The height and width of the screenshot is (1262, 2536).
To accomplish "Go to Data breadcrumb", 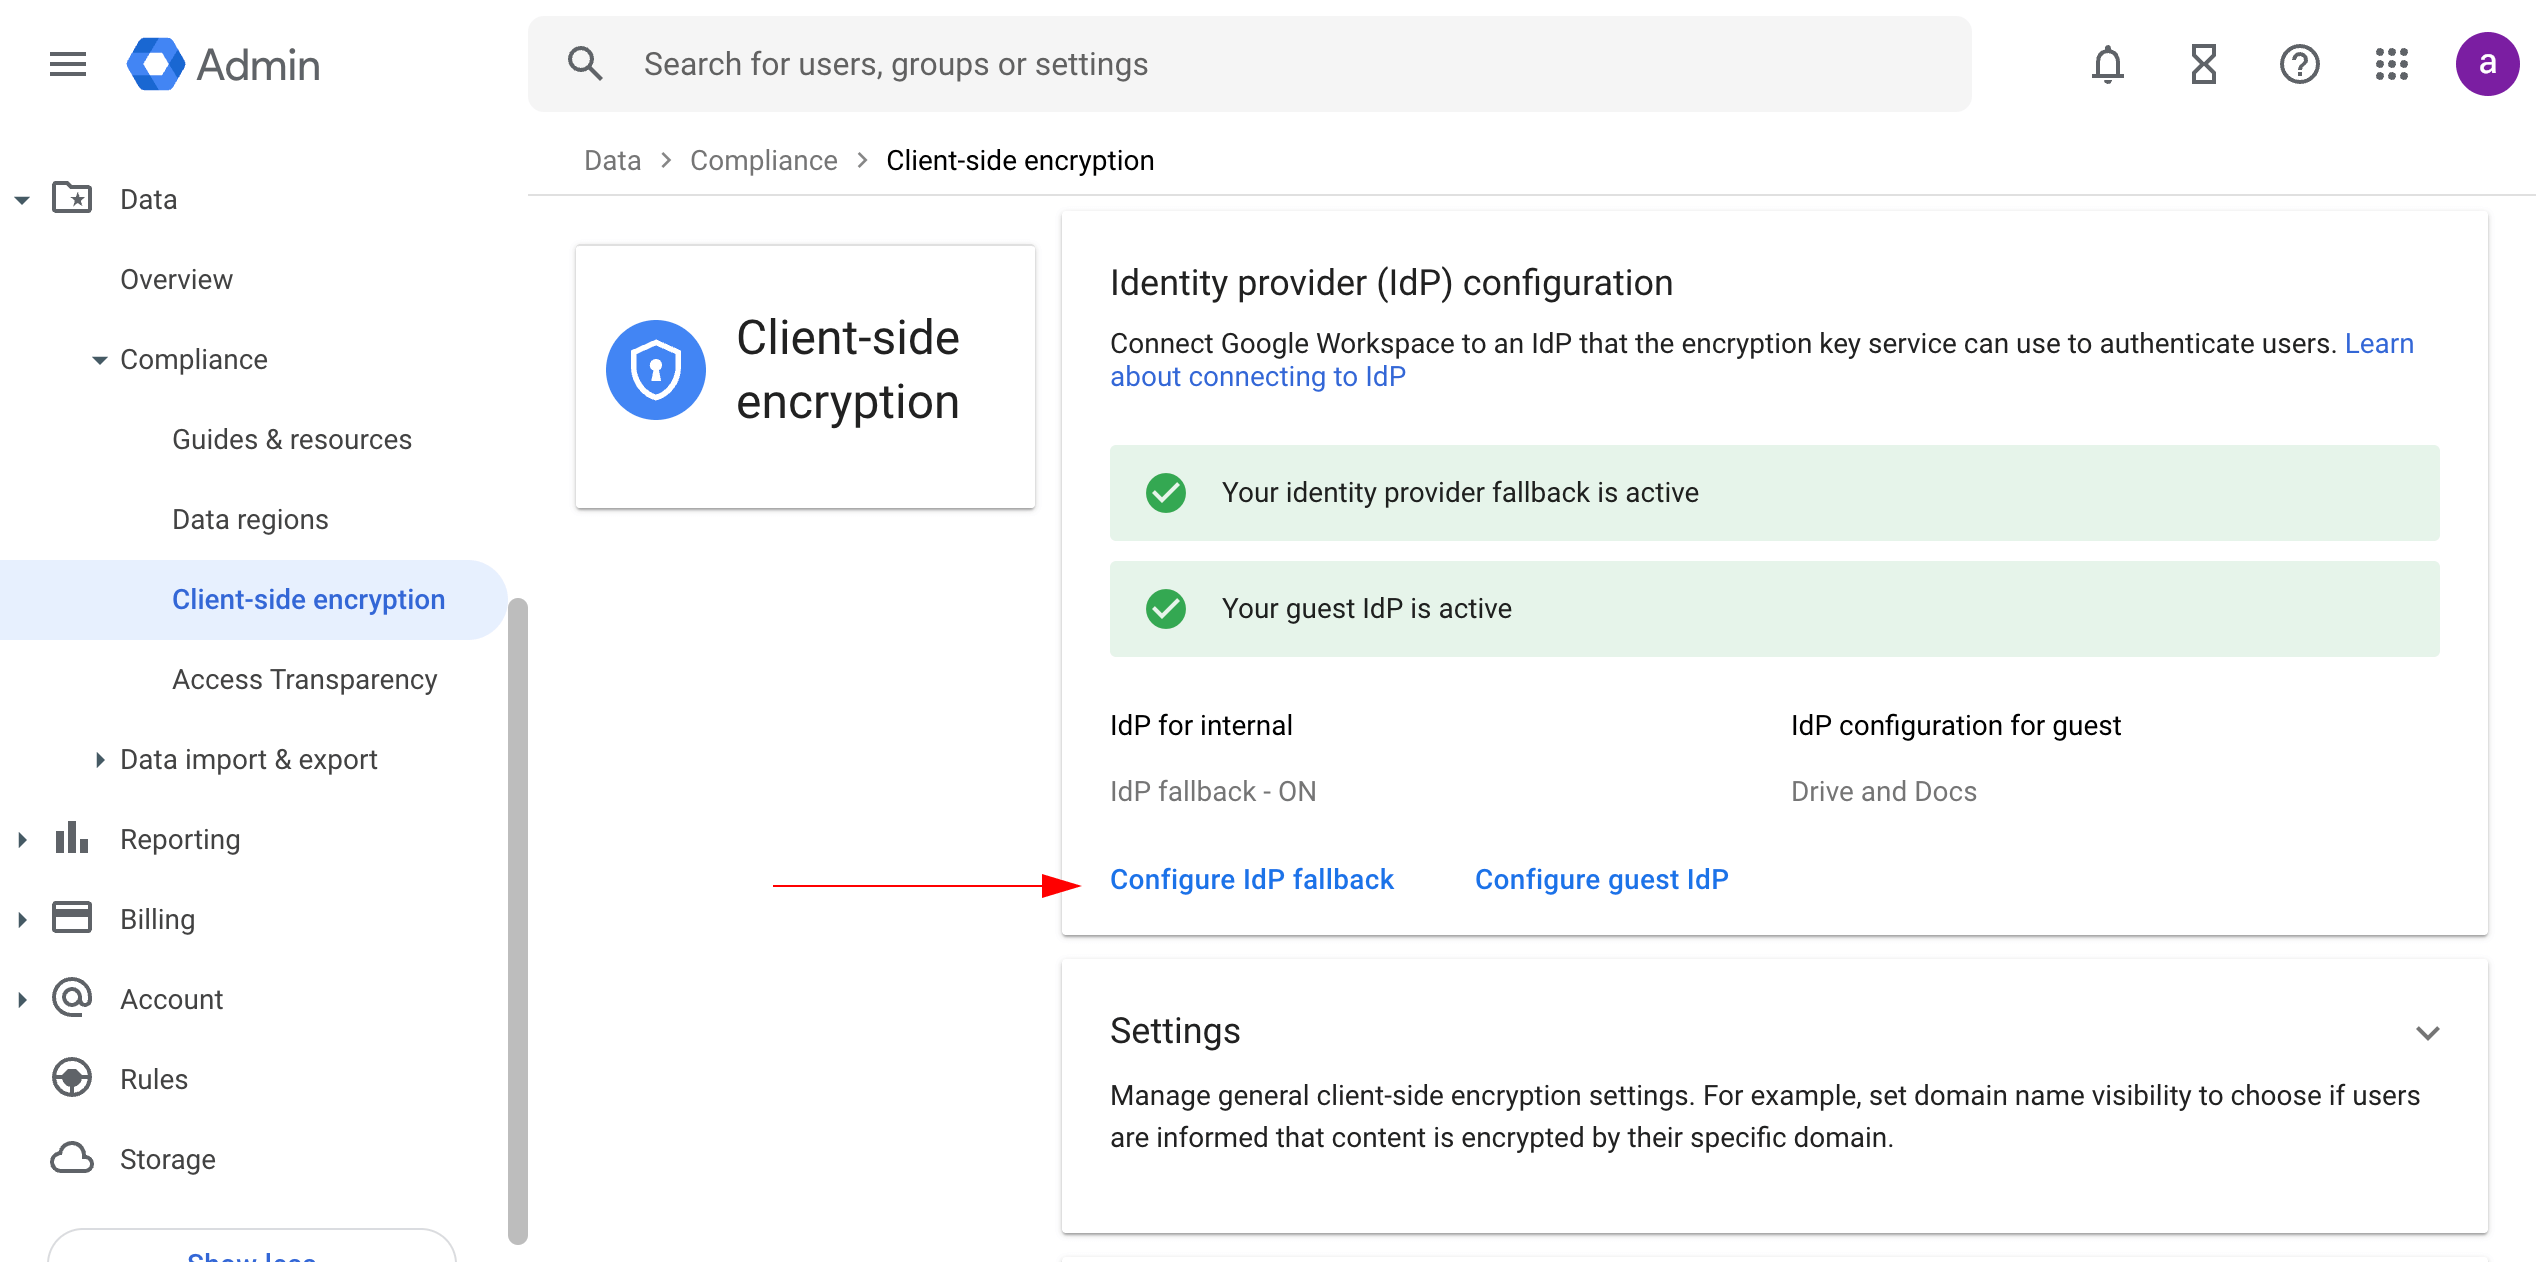I will click(613, 161).
